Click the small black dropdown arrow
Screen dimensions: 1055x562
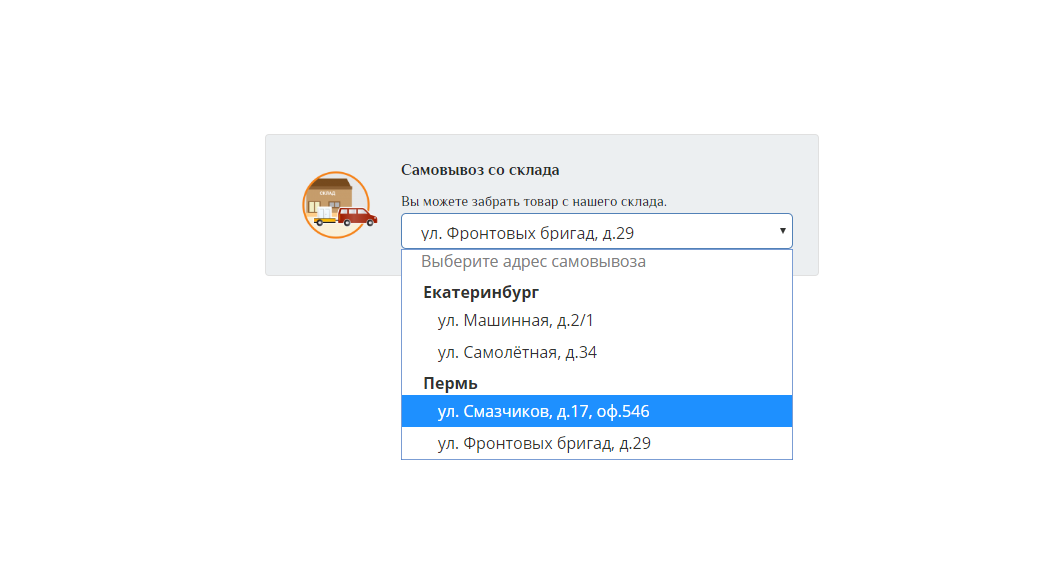pyautogui.click(x=783, y=231)
